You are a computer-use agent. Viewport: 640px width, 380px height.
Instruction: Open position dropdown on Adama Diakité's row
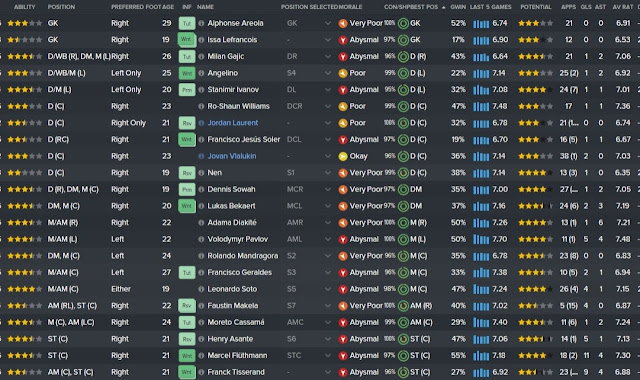328,223
